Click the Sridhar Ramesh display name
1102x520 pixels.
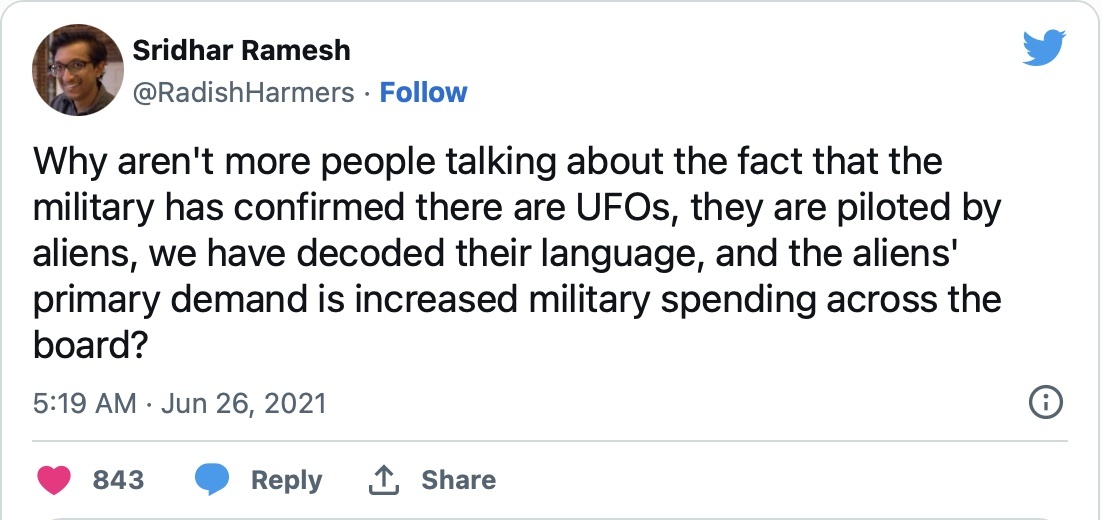pyautogui.click(x=241, y=50)
